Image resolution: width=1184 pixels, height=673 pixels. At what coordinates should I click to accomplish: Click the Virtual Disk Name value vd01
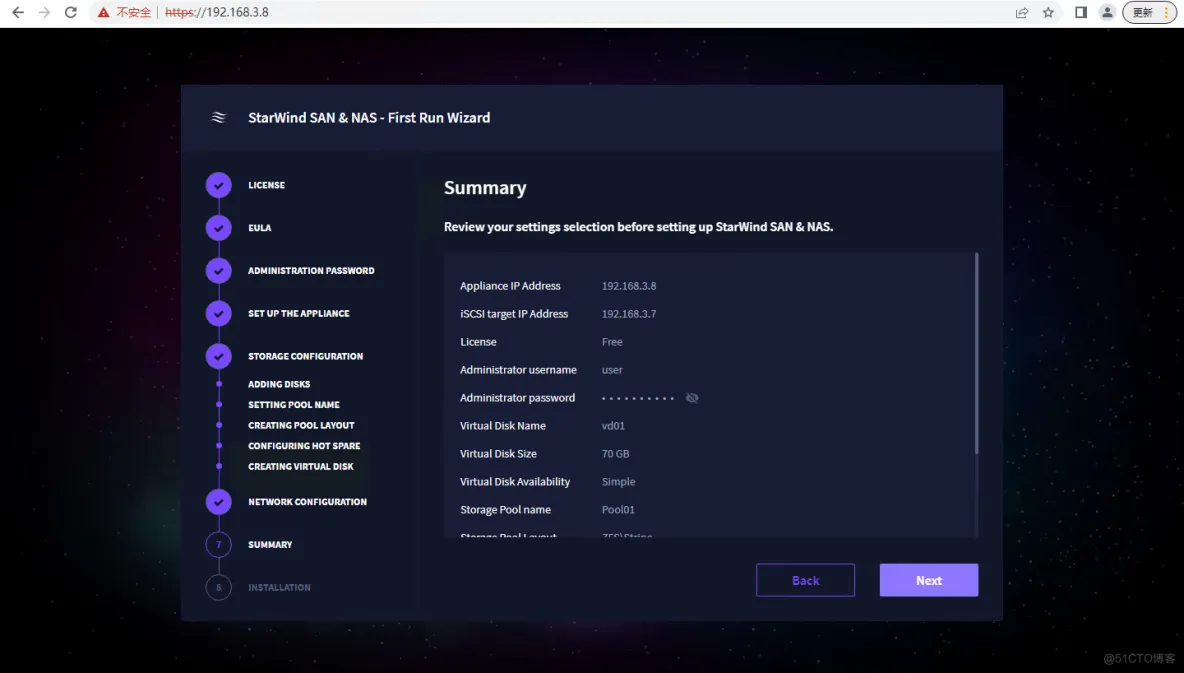pos(613,425)
